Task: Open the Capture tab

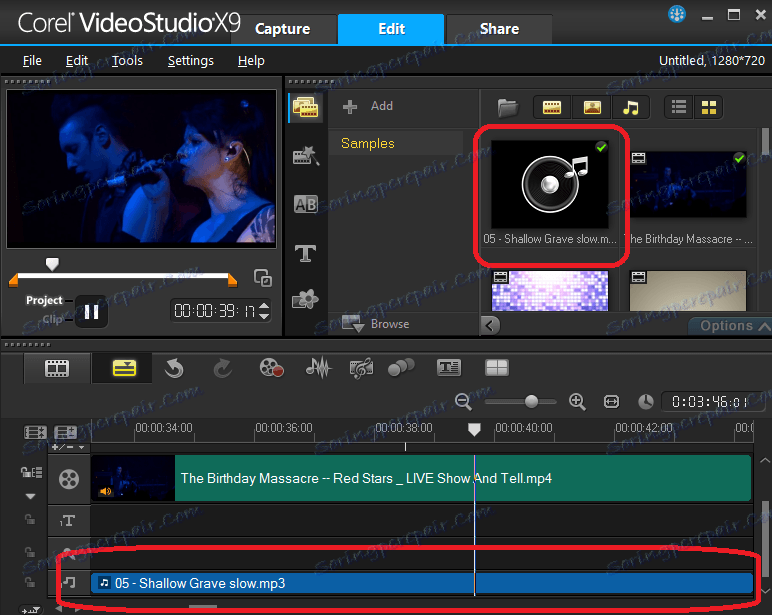Action: tap(283, 29)
